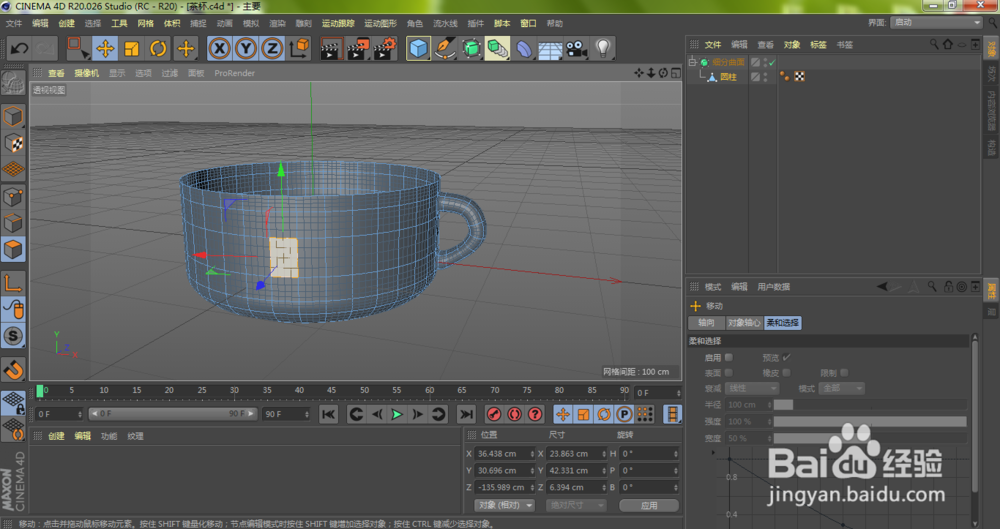Switch to the 轴向 tab
The width and height of the screenshot is (1000, 529).
706,323
